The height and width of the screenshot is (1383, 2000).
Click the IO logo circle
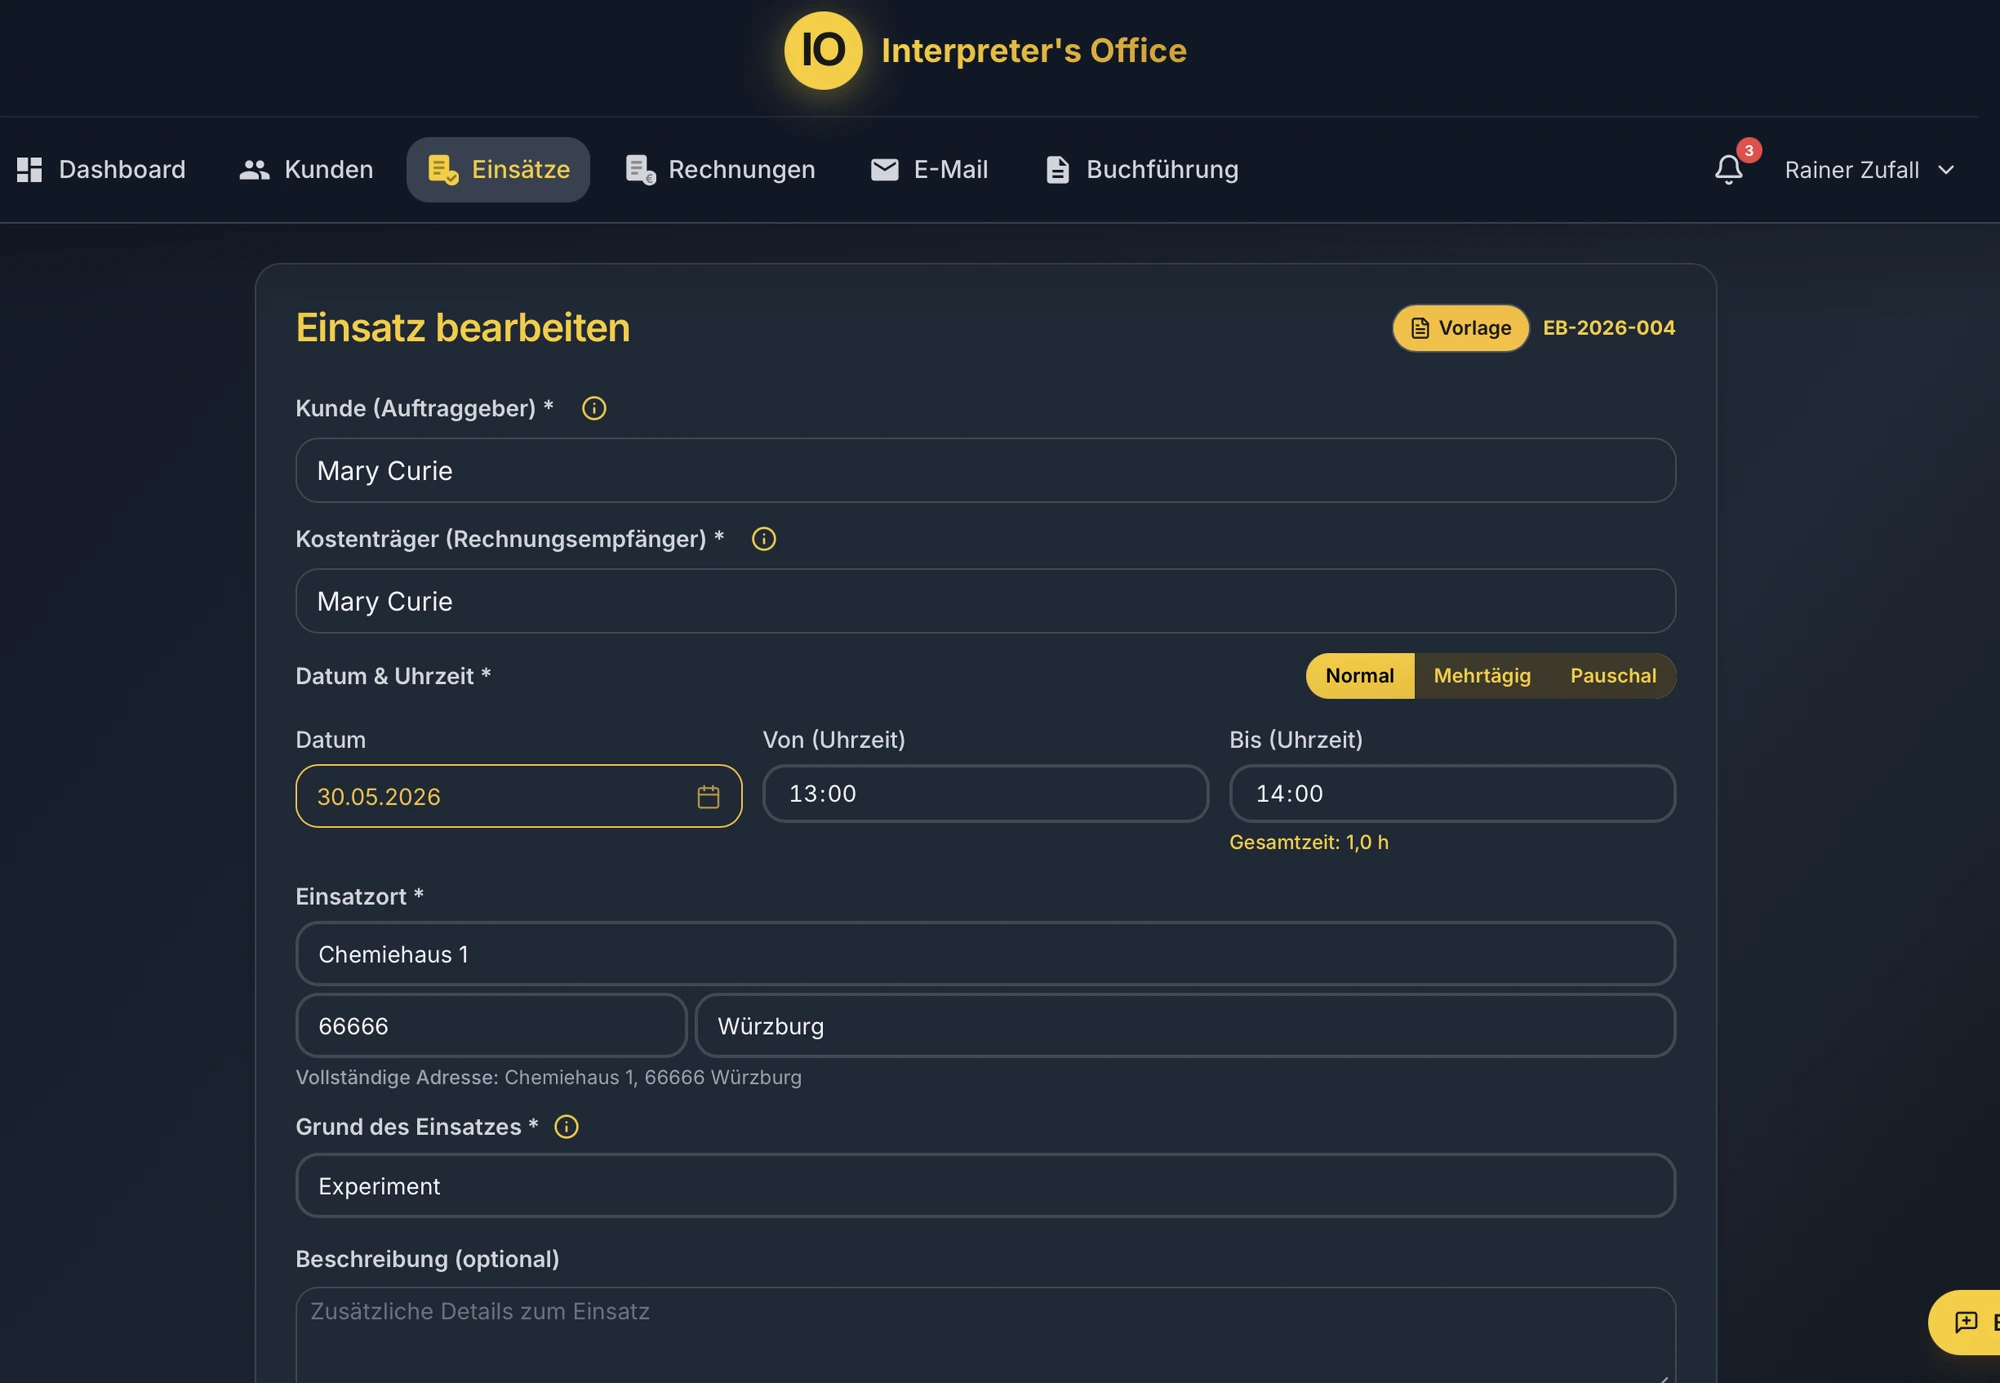(x=823, y=50)
